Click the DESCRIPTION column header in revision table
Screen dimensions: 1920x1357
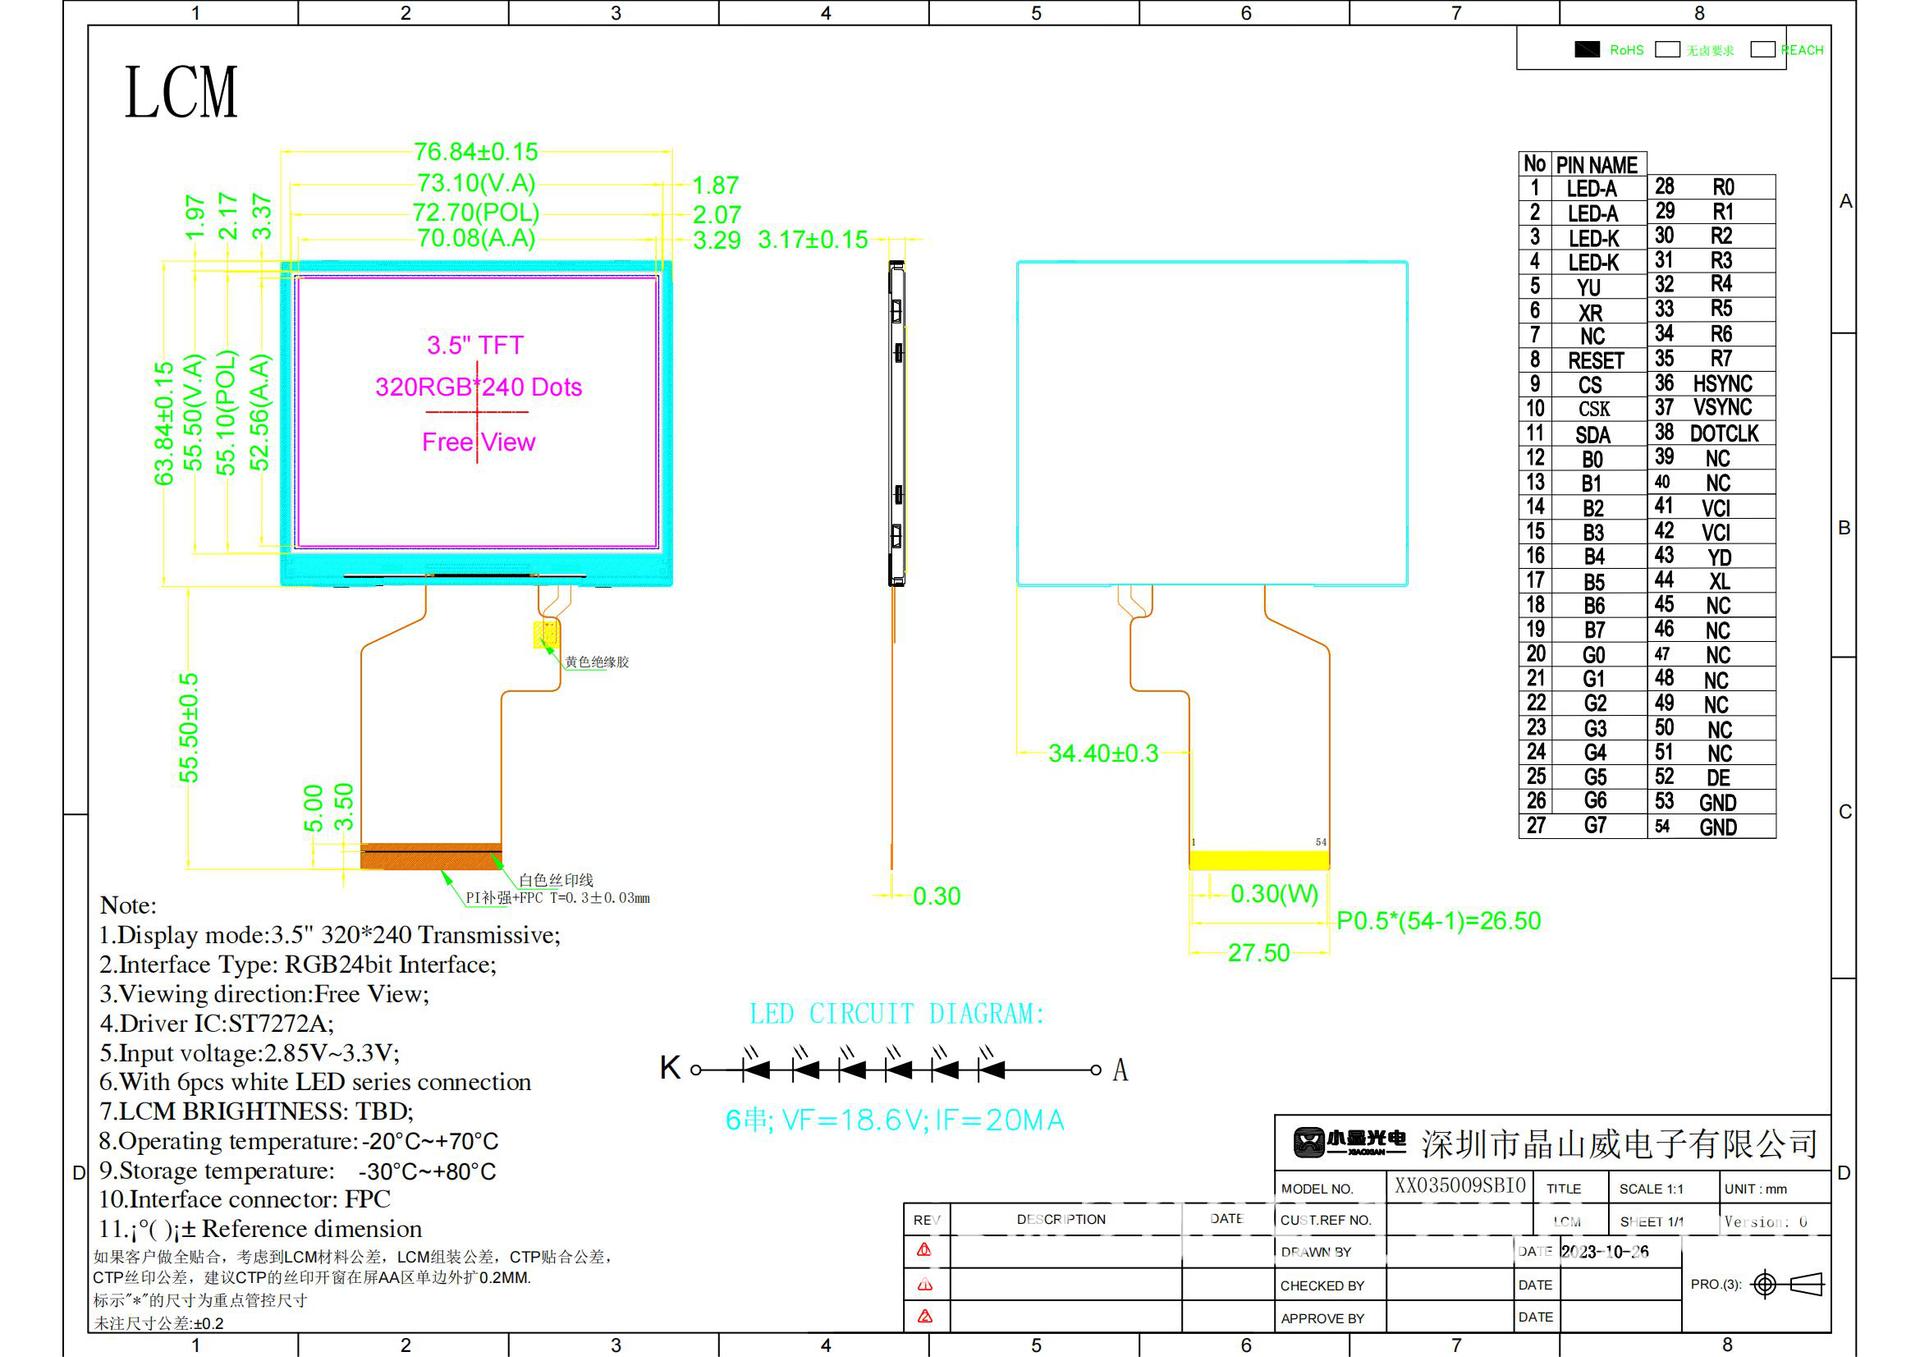pyautogui.click(x=1061, y=1219)
